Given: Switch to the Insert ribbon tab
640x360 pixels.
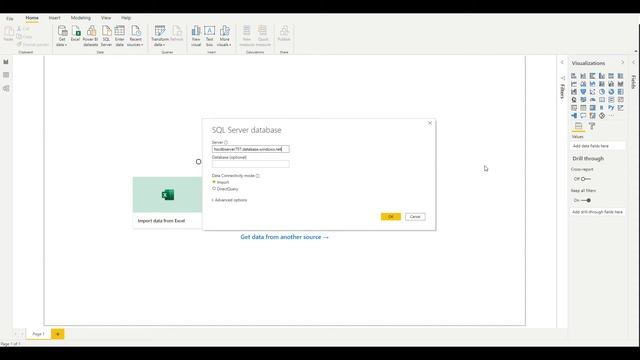Looking at the screenshot, I should pos(54,18).
